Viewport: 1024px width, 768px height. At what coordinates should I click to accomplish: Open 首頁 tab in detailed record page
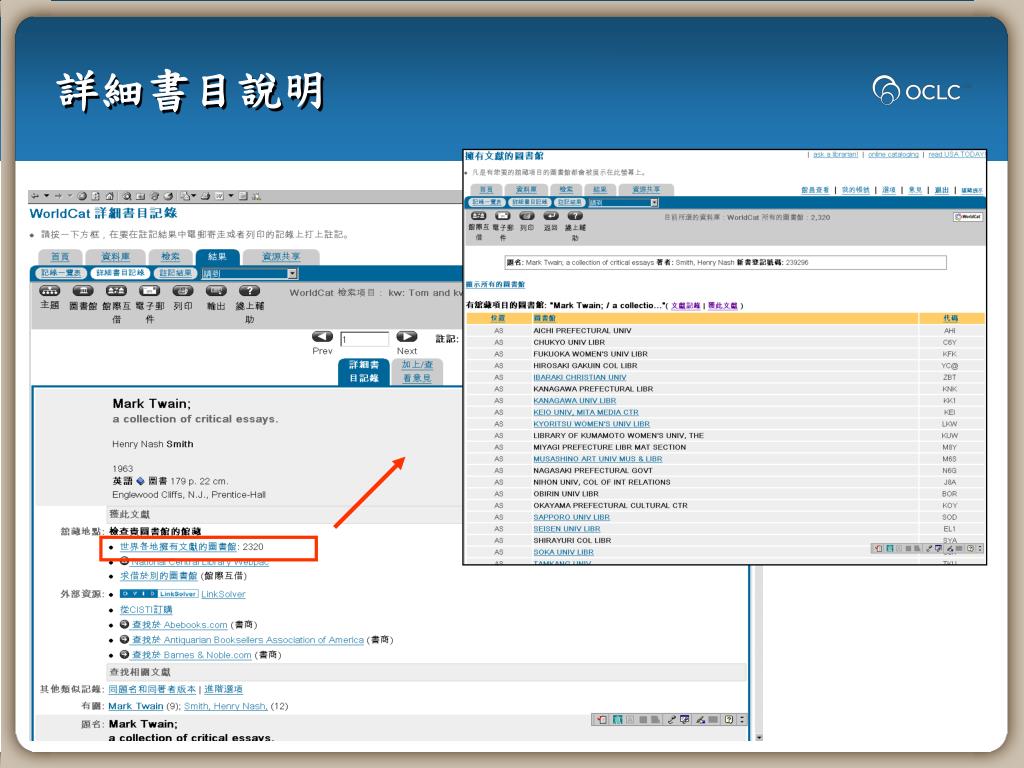pyautogui.click(x=60, y=257)
